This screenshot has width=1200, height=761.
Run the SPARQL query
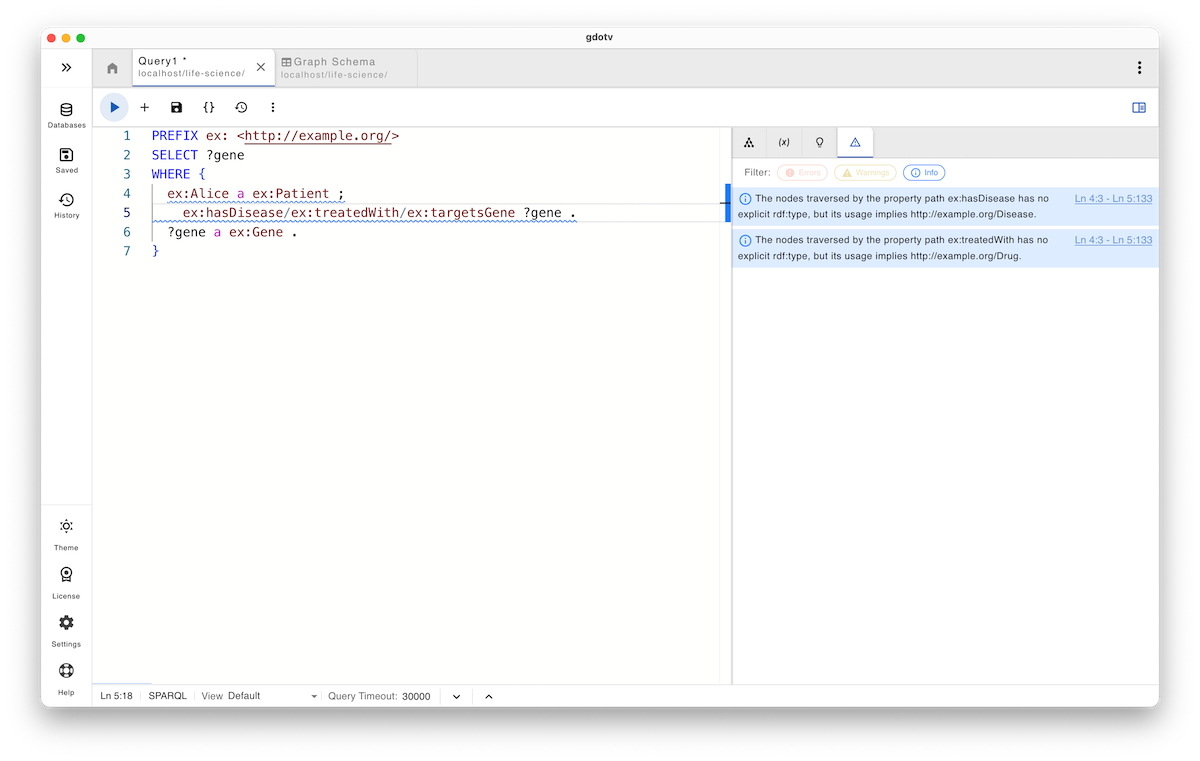tap(113, 107)
